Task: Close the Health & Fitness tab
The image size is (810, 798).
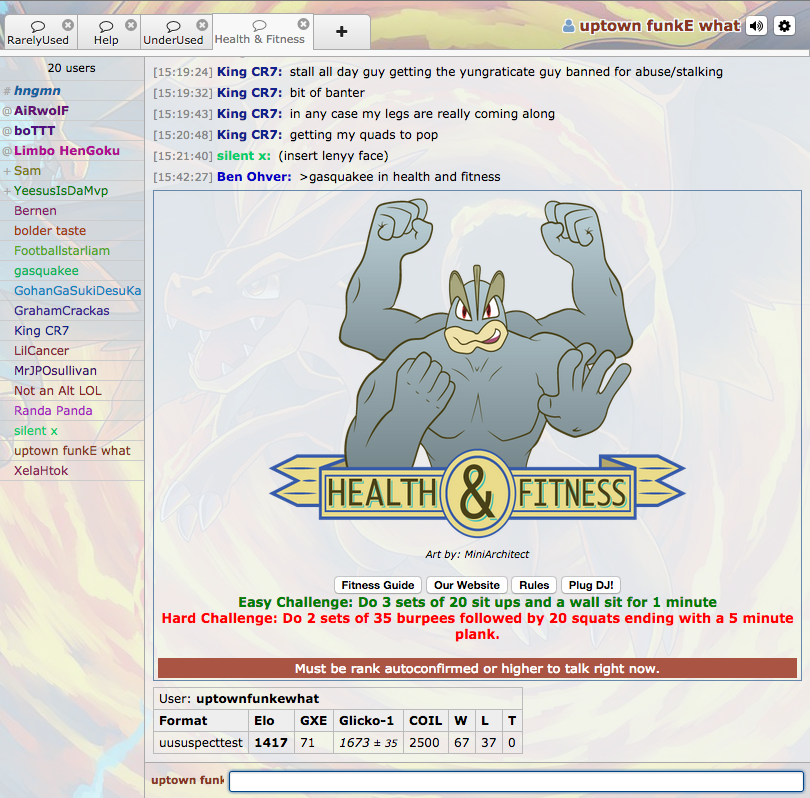Action: pyautogui.click(x=304, y=24)
